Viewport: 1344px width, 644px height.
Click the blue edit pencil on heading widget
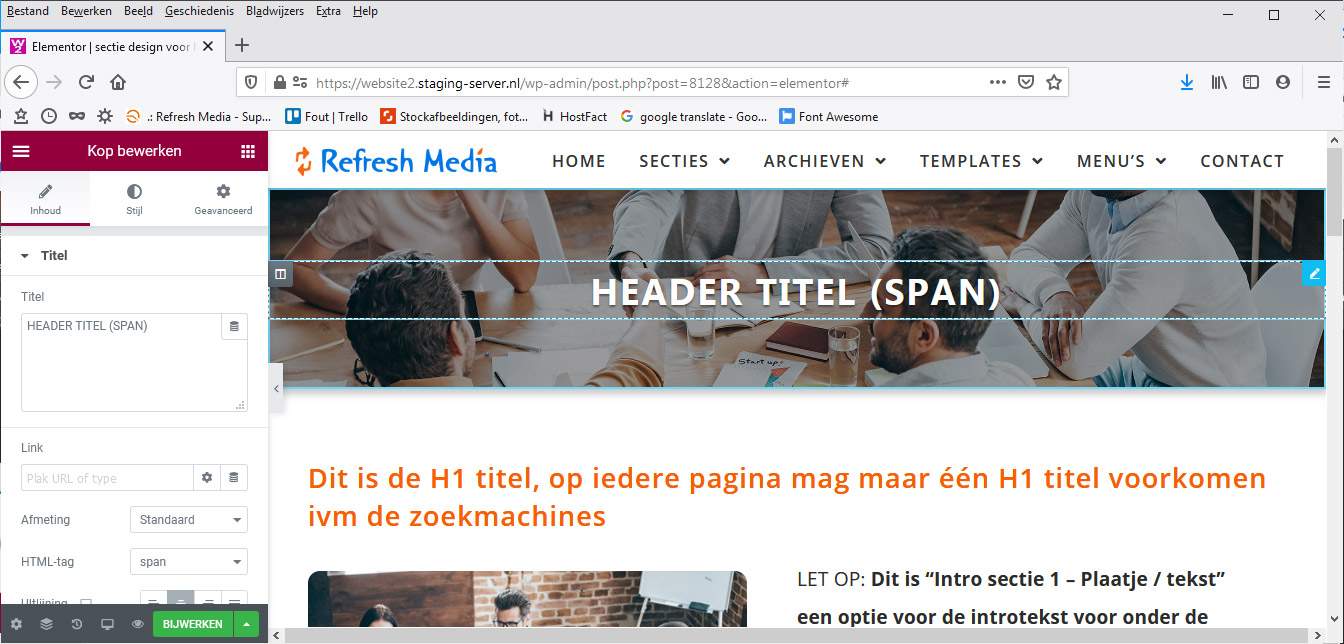(x=1313, y=273)
